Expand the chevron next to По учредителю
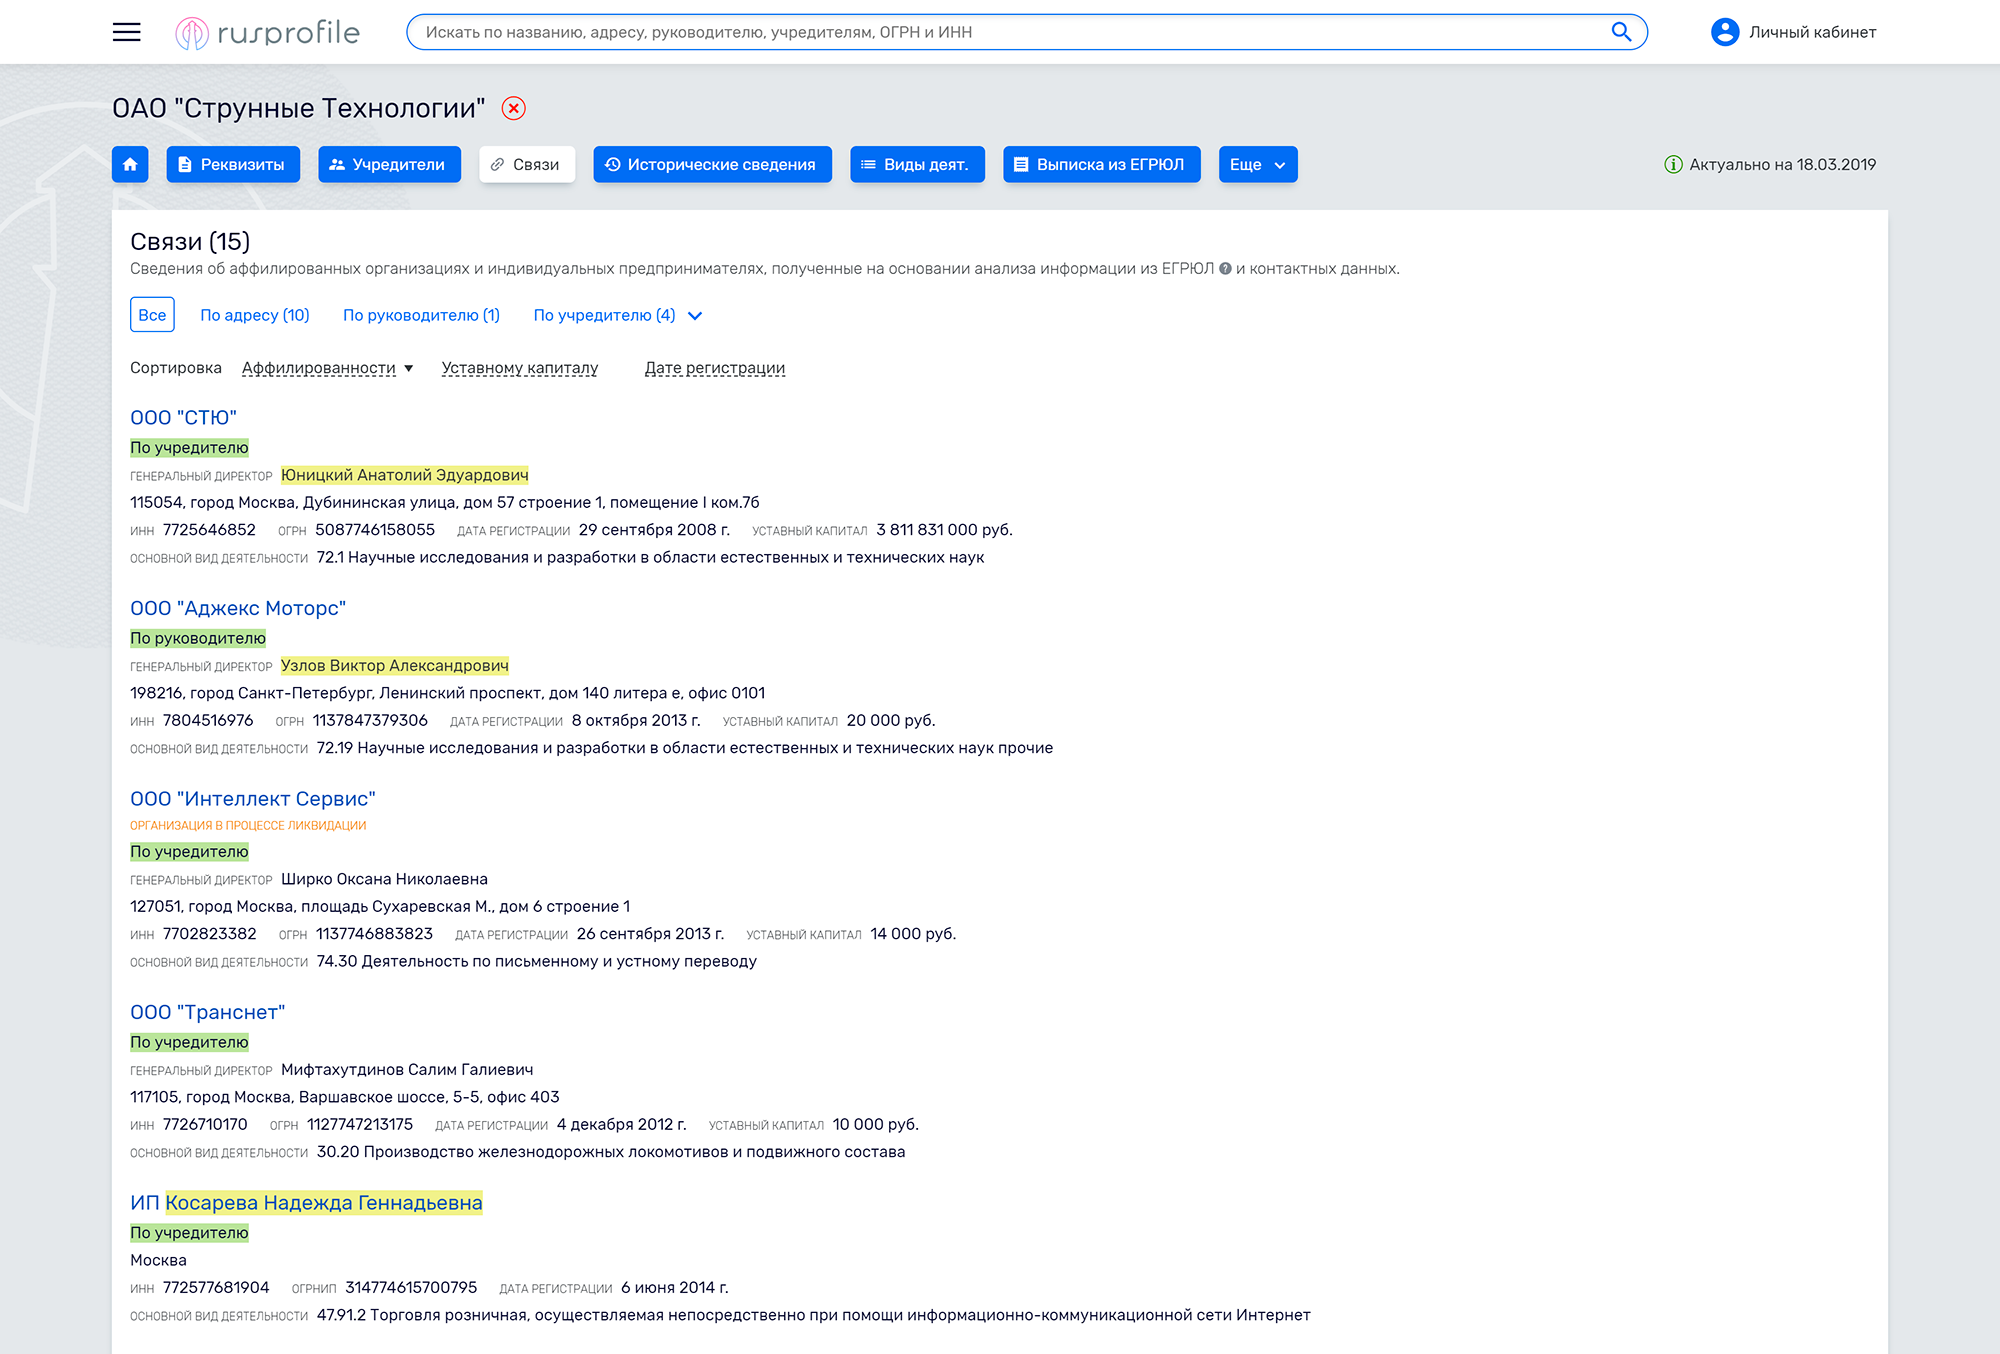2000x1354 pixels. pos(695,316)
